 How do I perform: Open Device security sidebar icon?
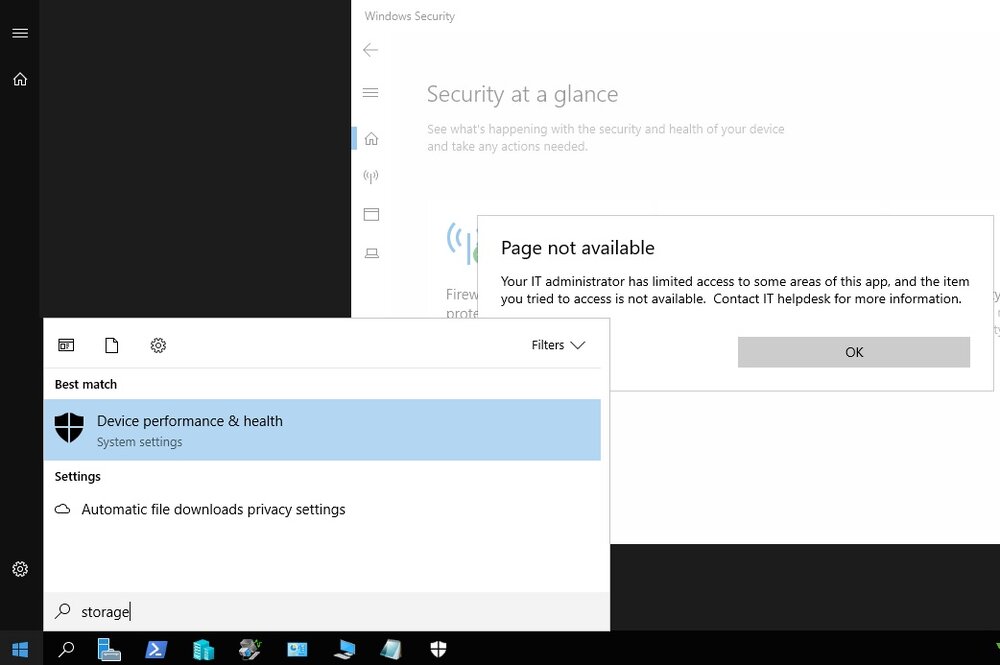[x=371, y=253]
